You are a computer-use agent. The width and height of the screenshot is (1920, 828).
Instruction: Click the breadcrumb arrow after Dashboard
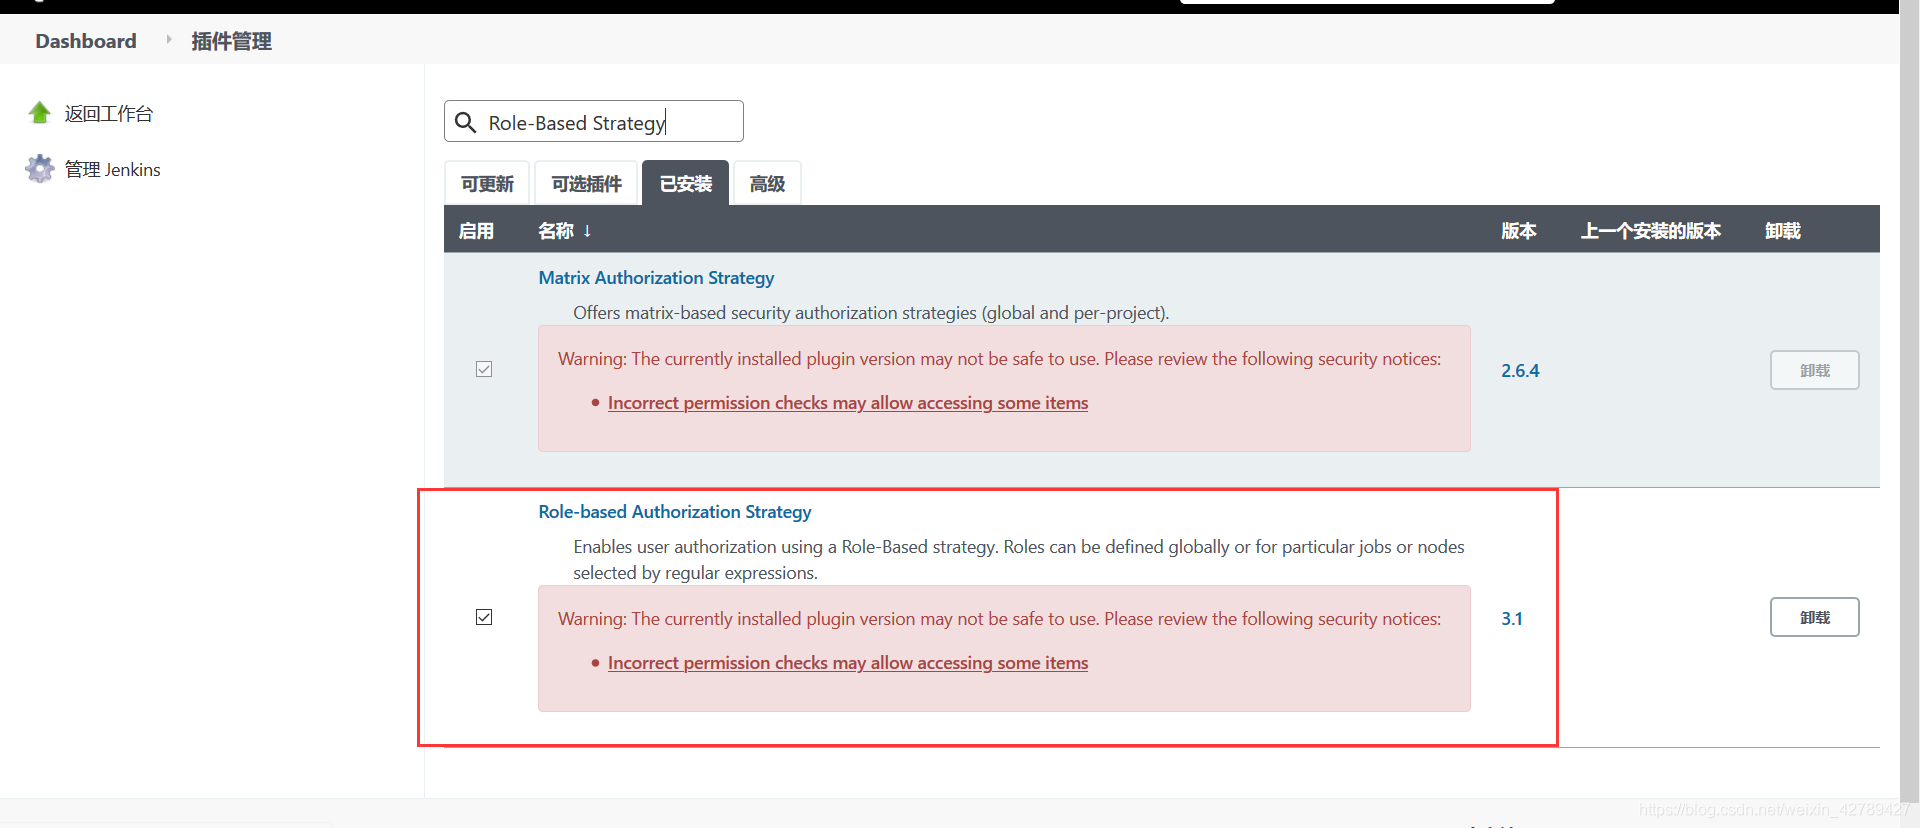pos(168,40)
